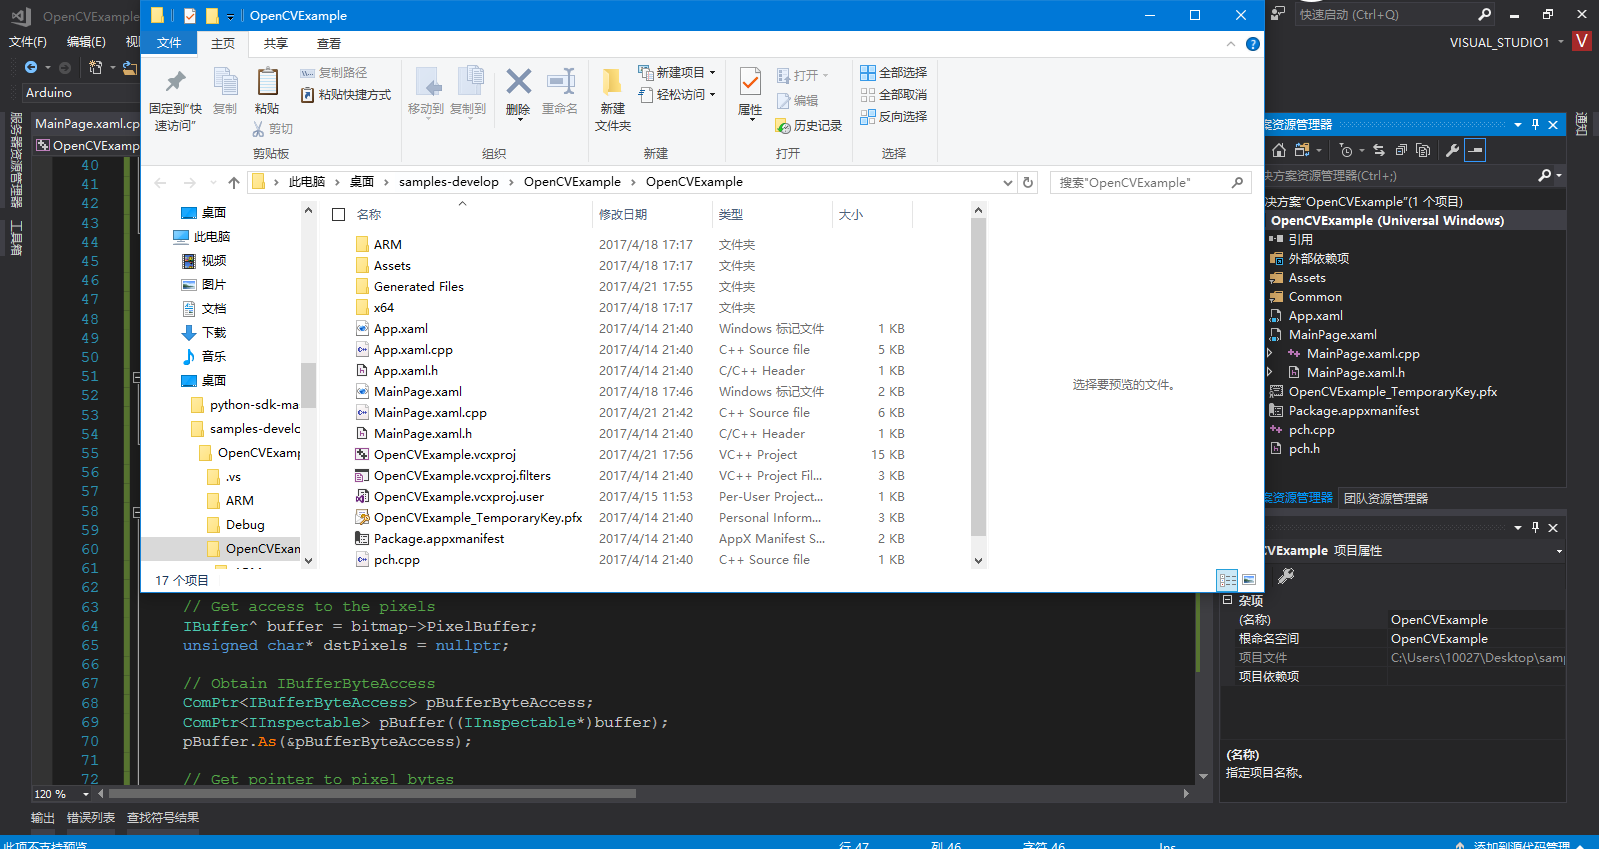Screen dimensions: 1599x849
Task: Click the Paste clipboard icon in ribbon
Action: pos(267,82)
